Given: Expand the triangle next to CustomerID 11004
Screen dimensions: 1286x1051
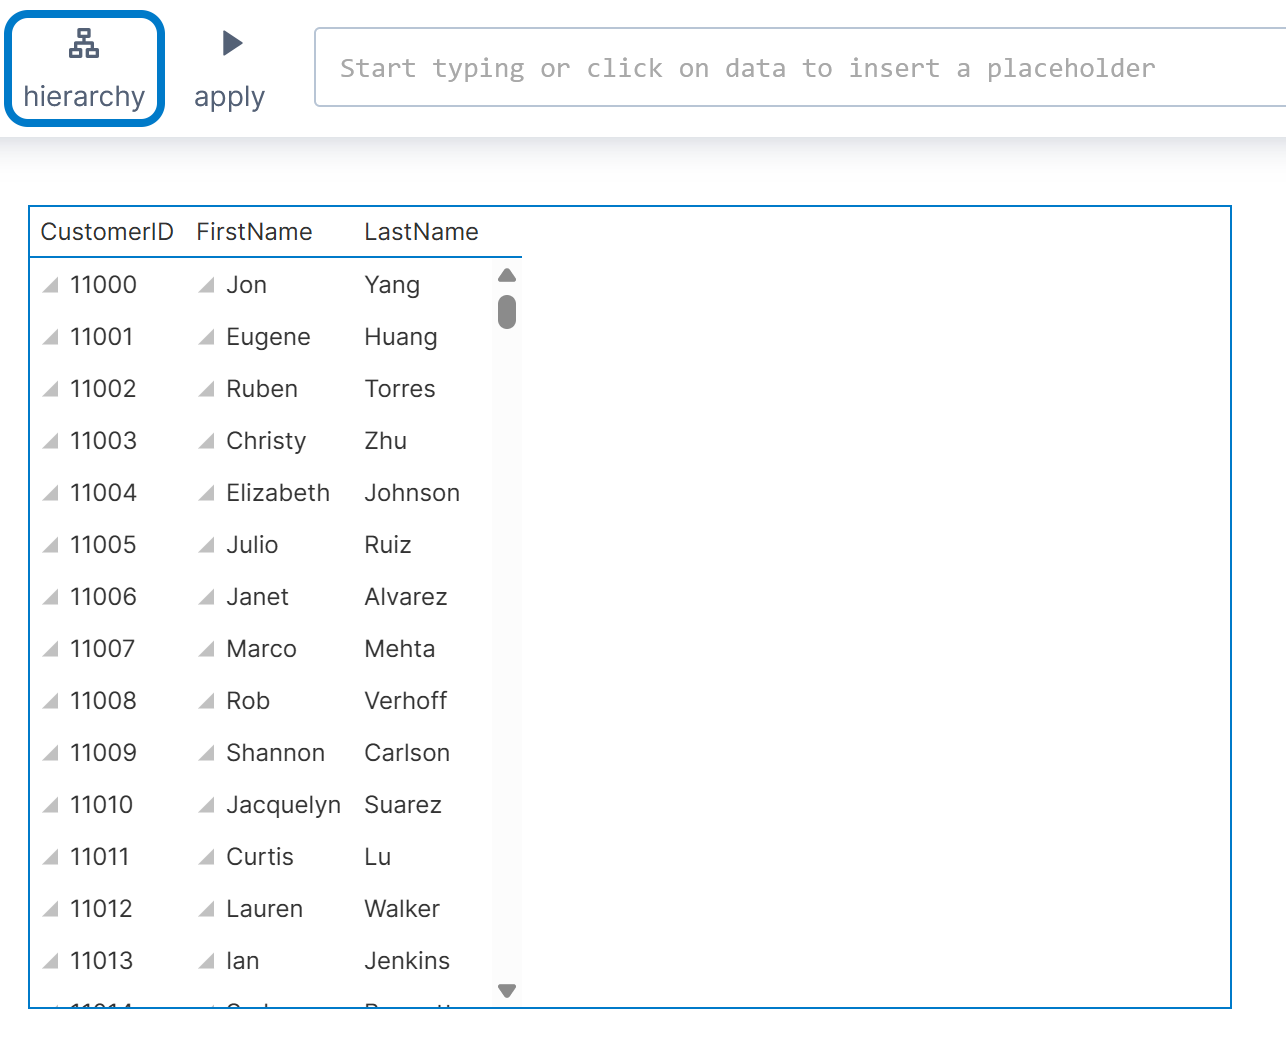Looking at the screenshot, I should click(x=51, y=494).
